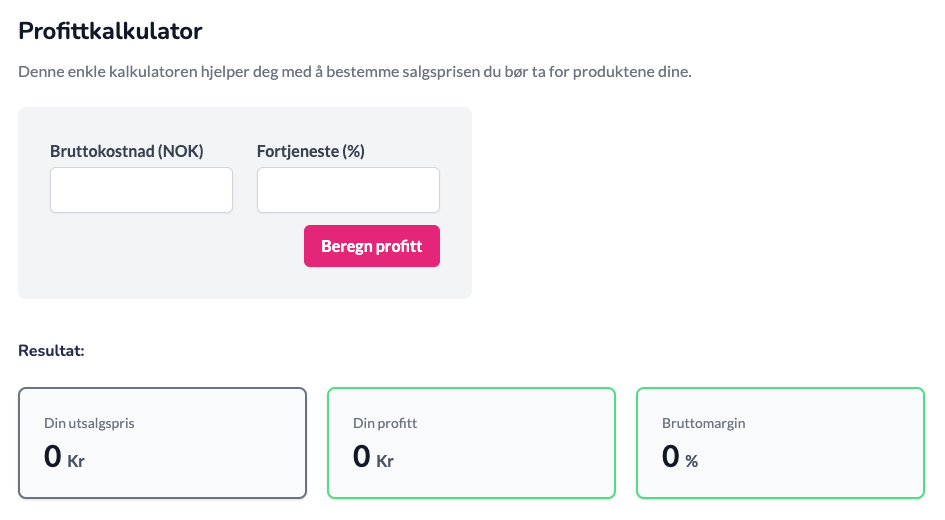
Task: Click the 0 value under Din utsalgspris
Action: (x=53, y=457)
